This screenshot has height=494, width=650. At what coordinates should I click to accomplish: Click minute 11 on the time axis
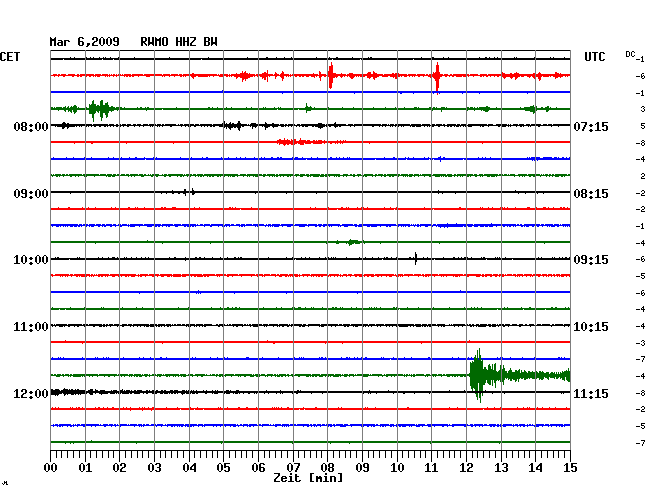(431, 468)
